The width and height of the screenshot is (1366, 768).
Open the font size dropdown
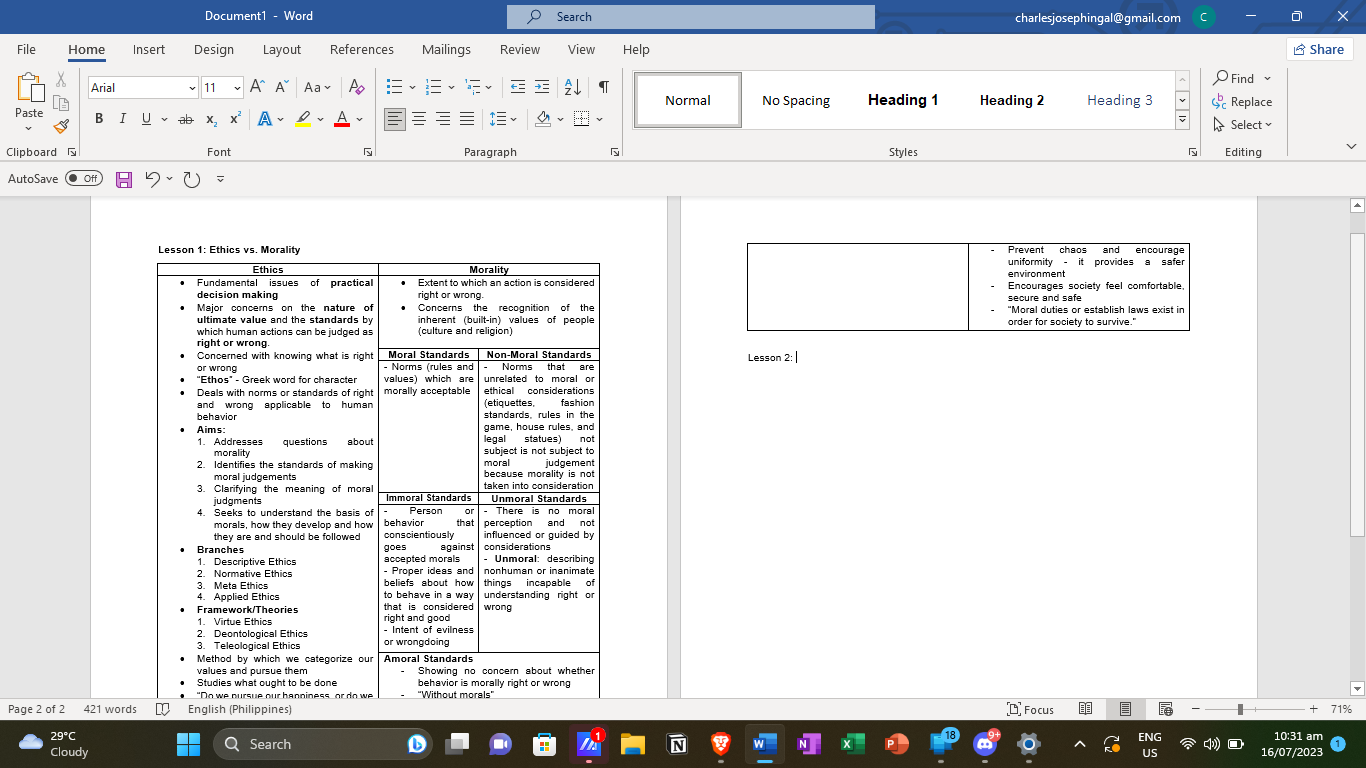[237, 88]
